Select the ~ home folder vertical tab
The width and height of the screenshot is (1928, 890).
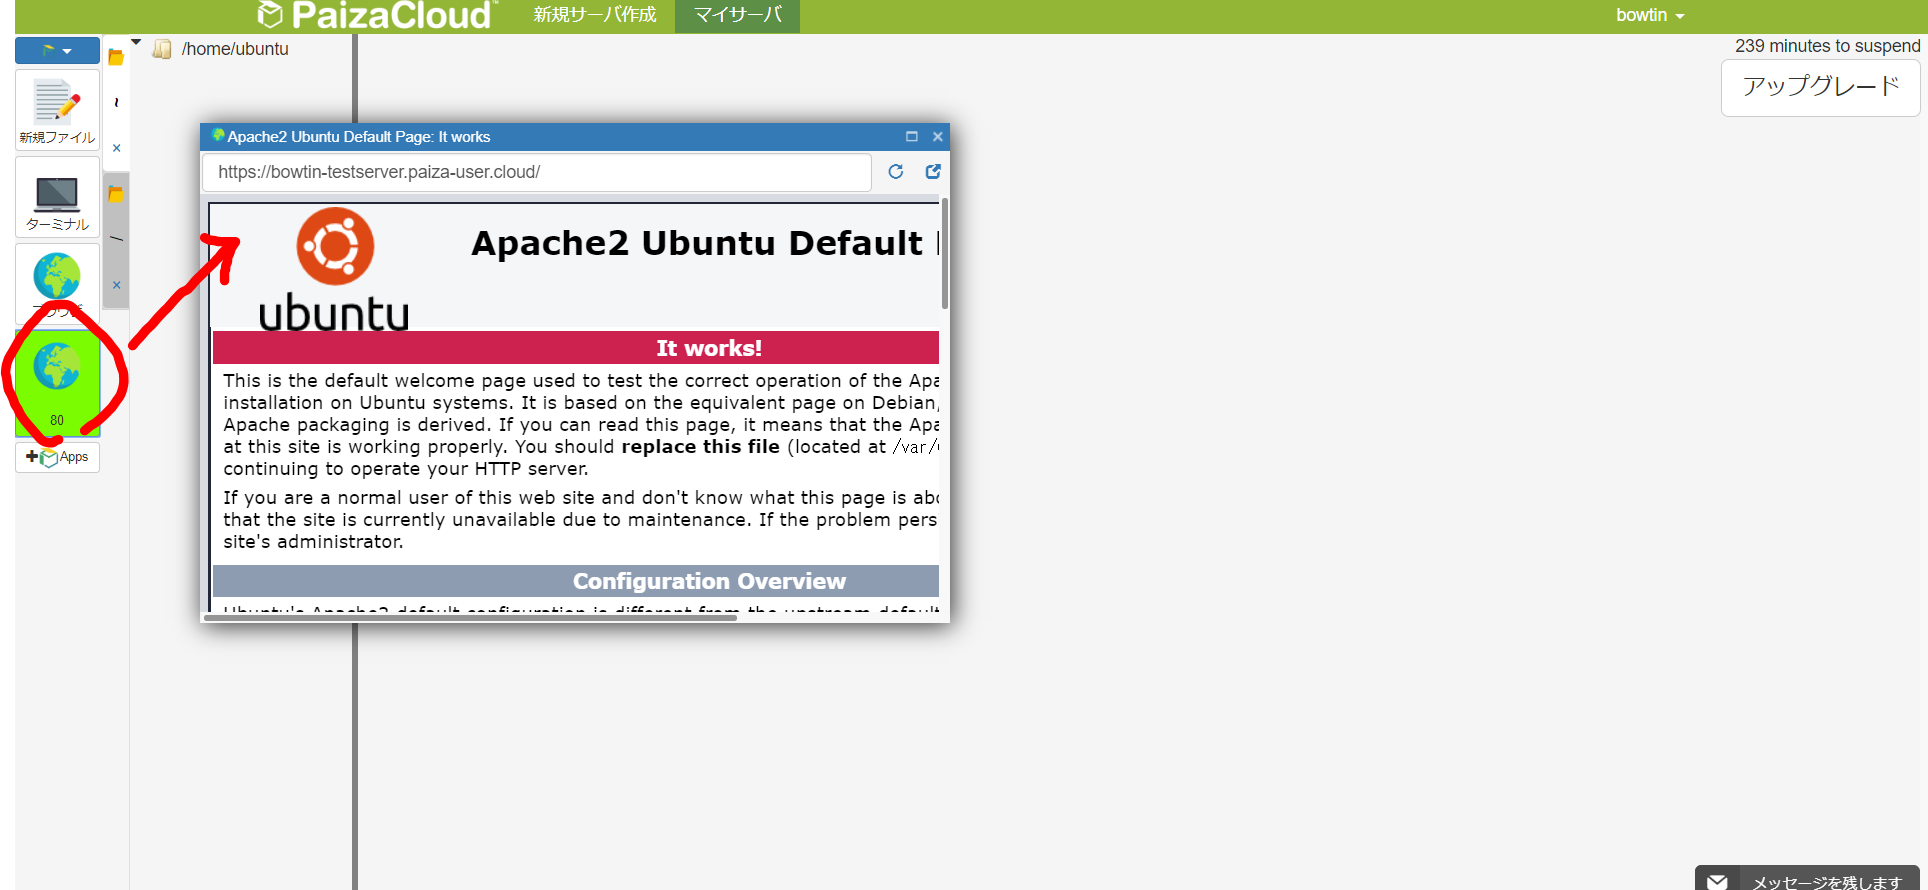(116, 102)
